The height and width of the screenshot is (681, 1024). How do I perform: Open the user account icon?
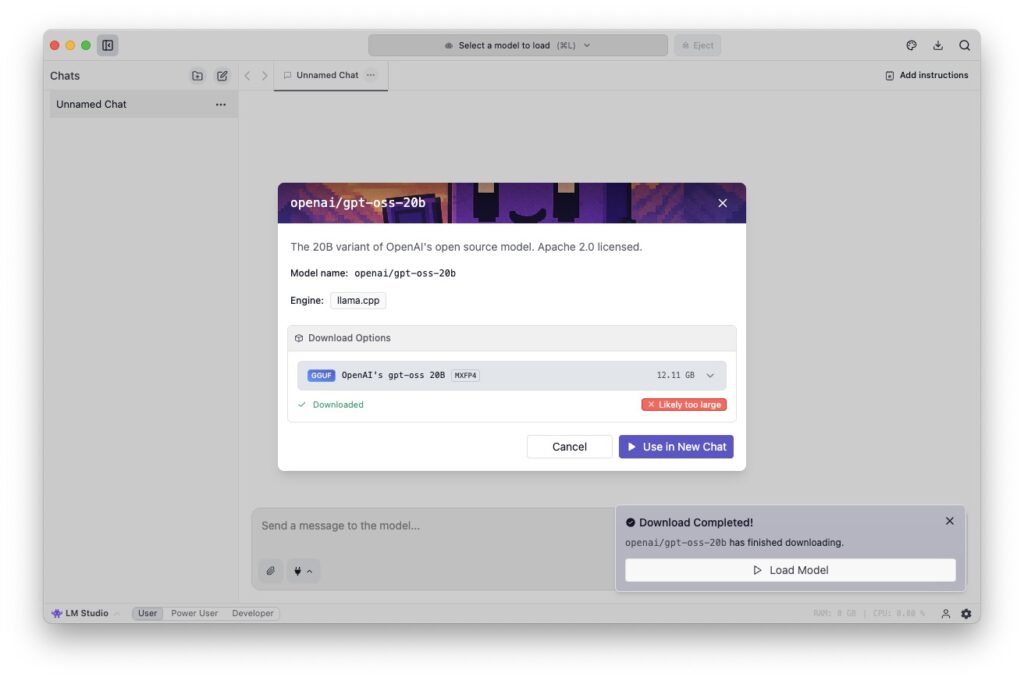(x=945, y=613)
